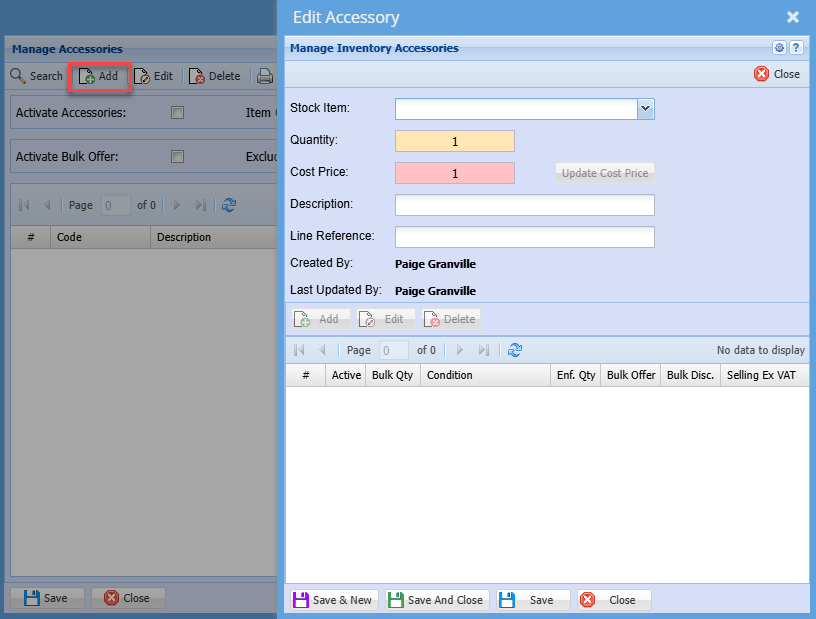Click Save And Close button
816x619 pixels.
[435, 600]
